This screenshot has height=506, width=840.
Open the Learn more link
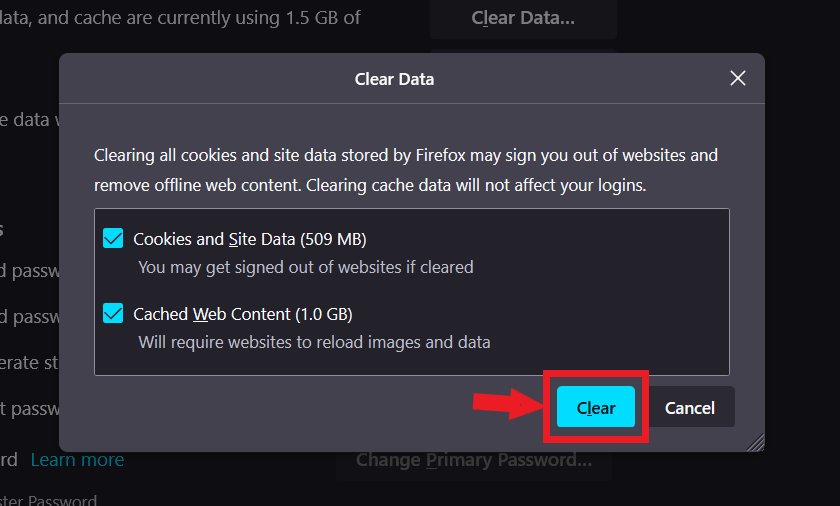[x=77, y=460]
